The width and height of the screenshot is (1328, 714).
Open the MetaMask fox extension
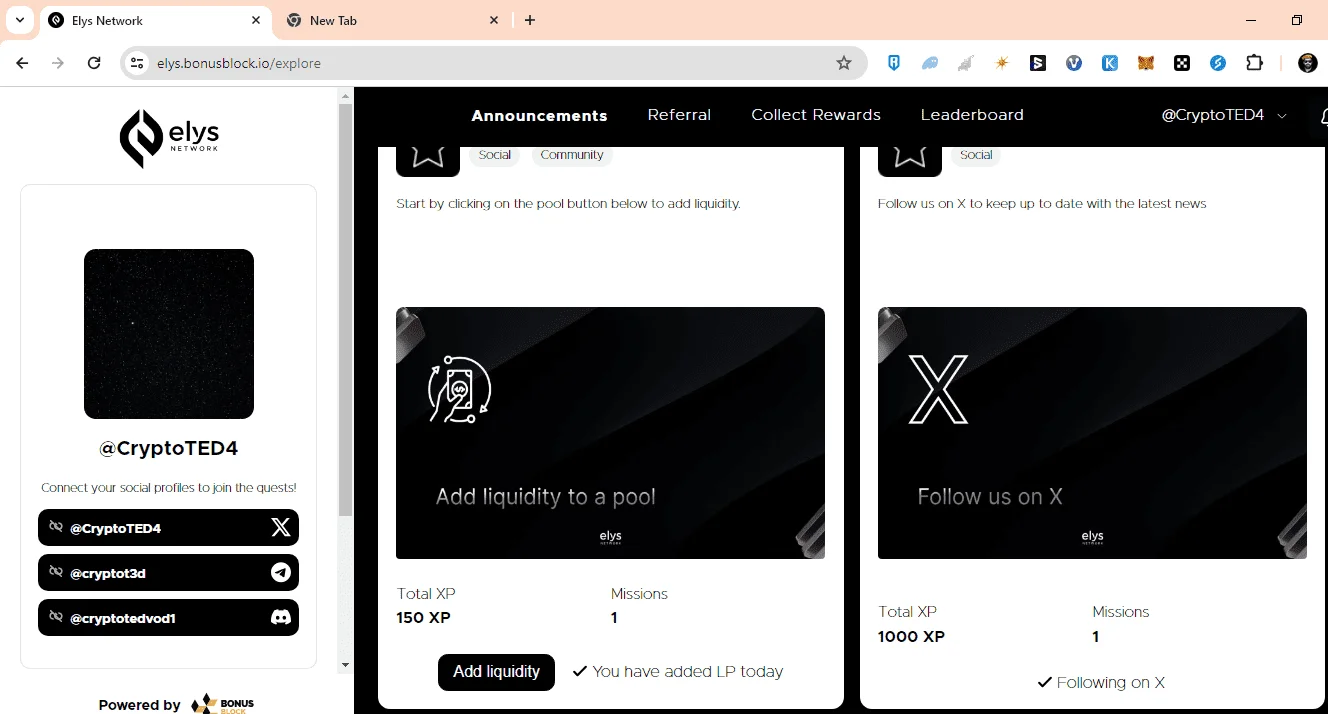(1146, 63)
